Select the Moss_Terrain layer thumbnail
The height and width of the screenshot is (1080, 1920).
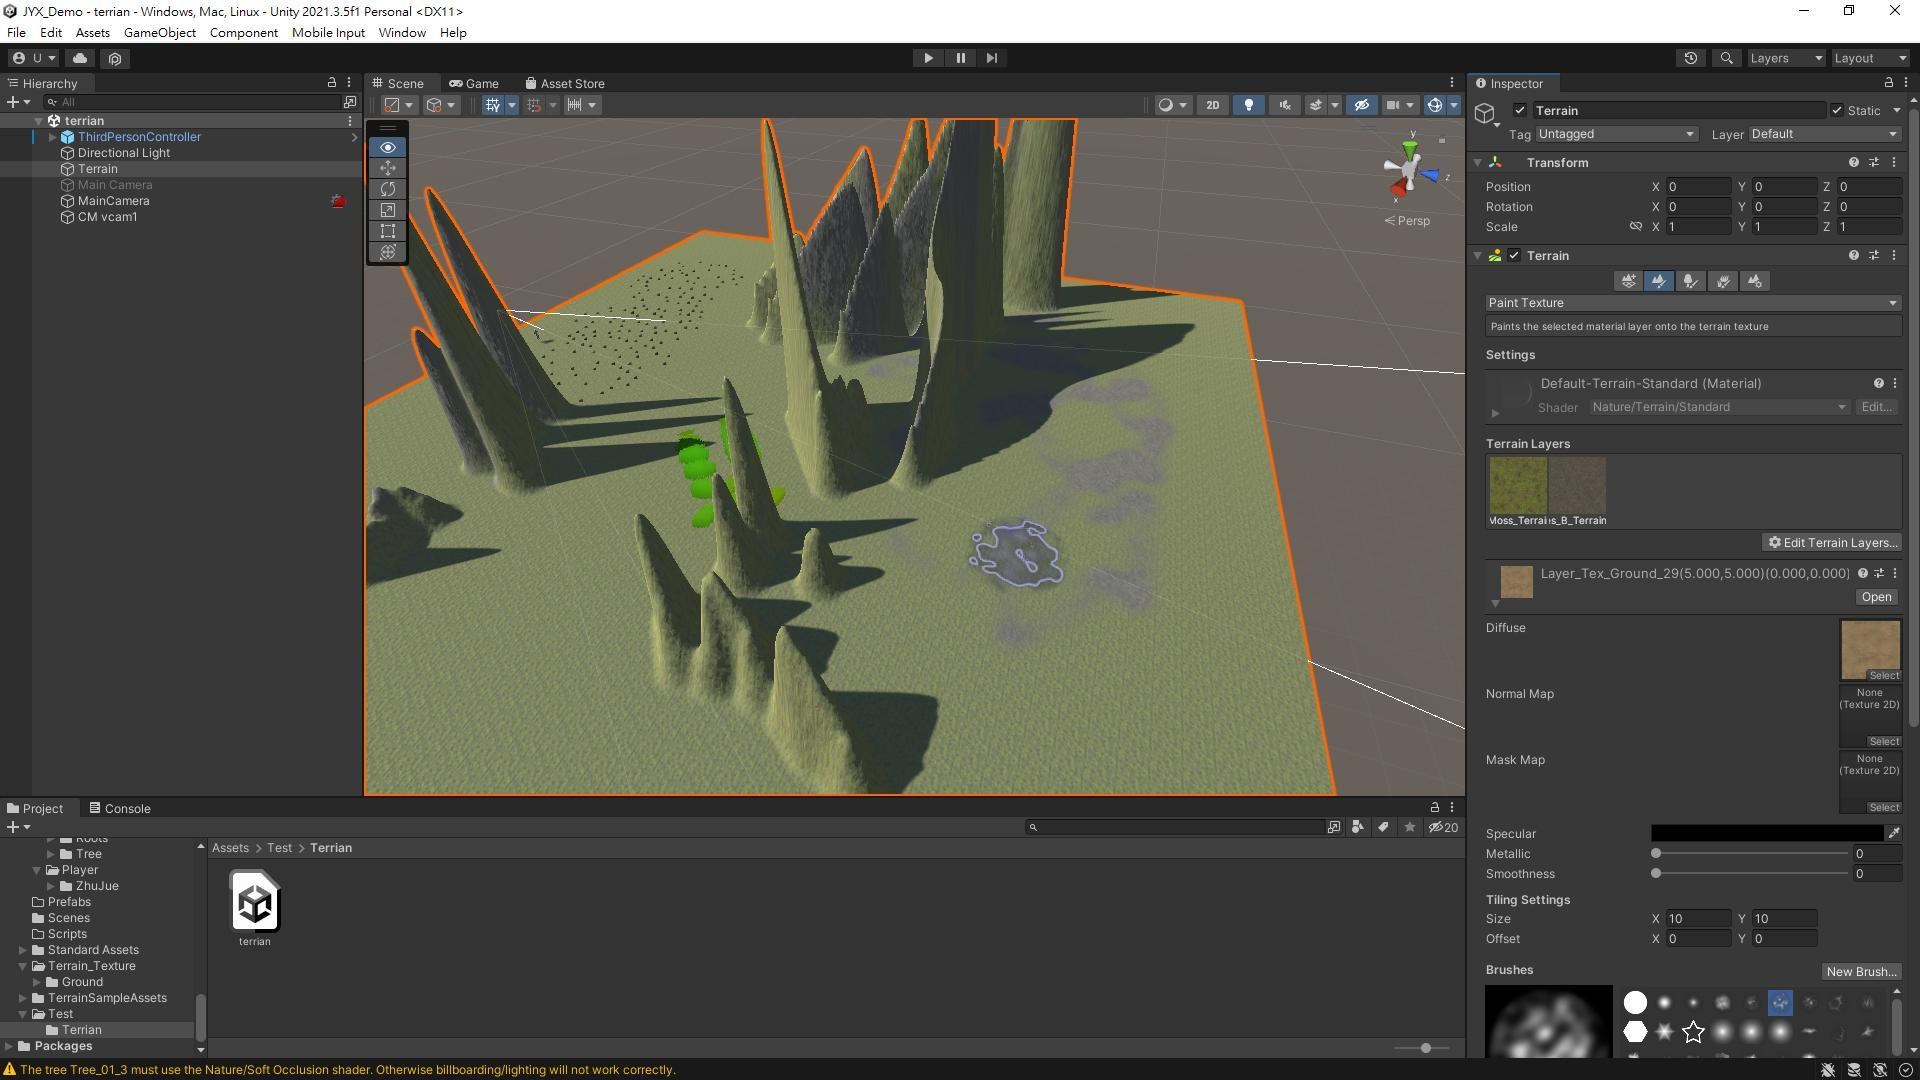1517,487
